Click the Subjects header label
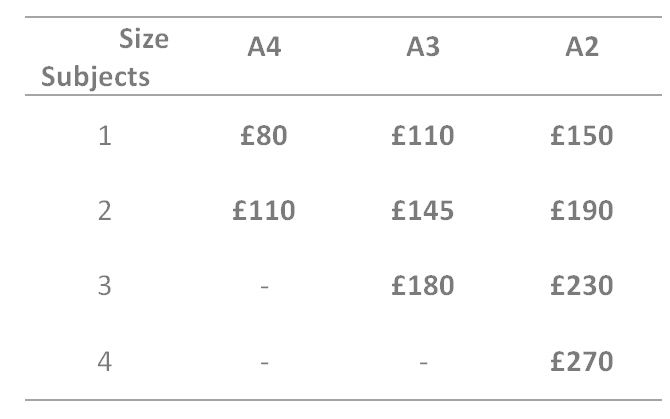The image size is (670, 419). tap(96, 76)
